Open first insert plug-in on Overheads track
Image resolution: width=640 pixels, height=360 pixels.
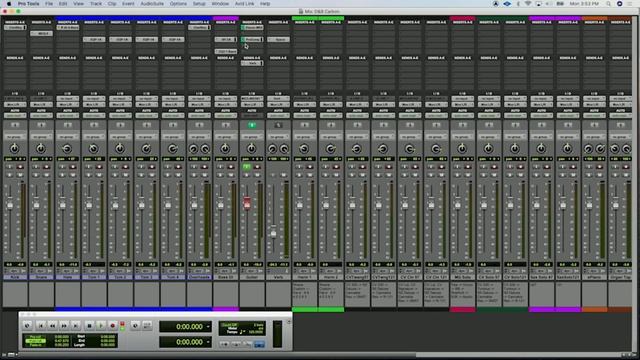click(x=199, y=27)
